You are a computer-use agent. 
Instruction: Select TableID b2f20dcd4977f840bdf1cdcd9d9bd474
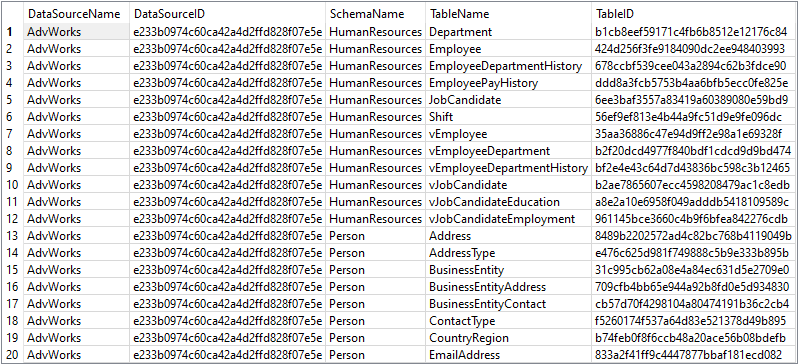(693, 151)
